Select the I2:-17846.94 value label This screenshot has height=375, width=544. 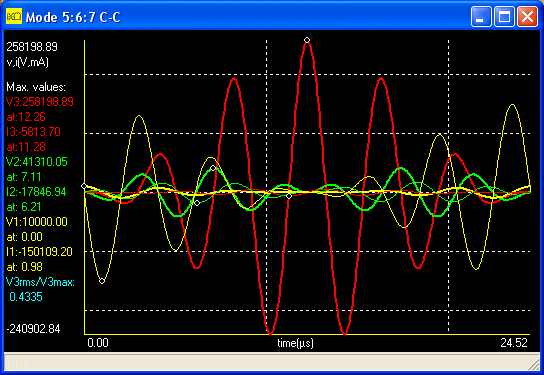(36, 192)
